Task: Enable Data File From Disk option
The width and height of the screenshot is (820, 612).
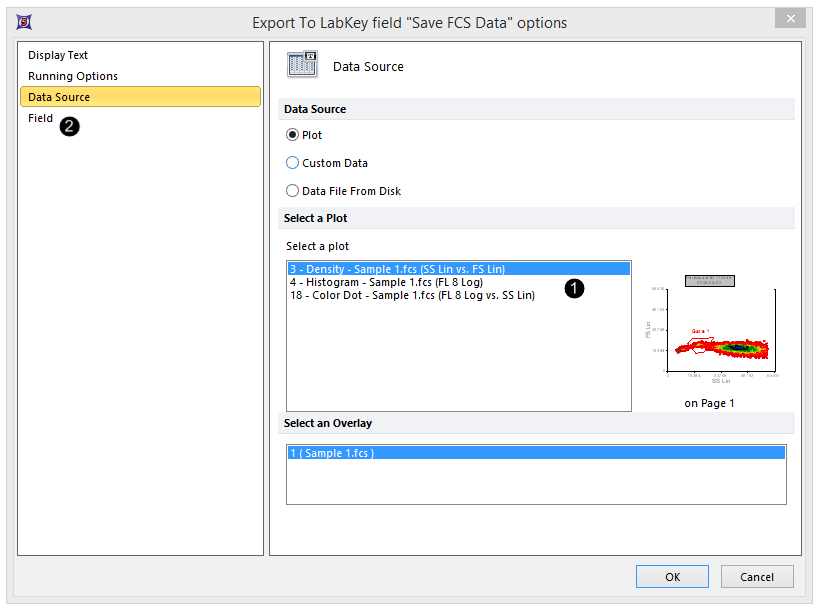Action: click(x=293, y=191)
